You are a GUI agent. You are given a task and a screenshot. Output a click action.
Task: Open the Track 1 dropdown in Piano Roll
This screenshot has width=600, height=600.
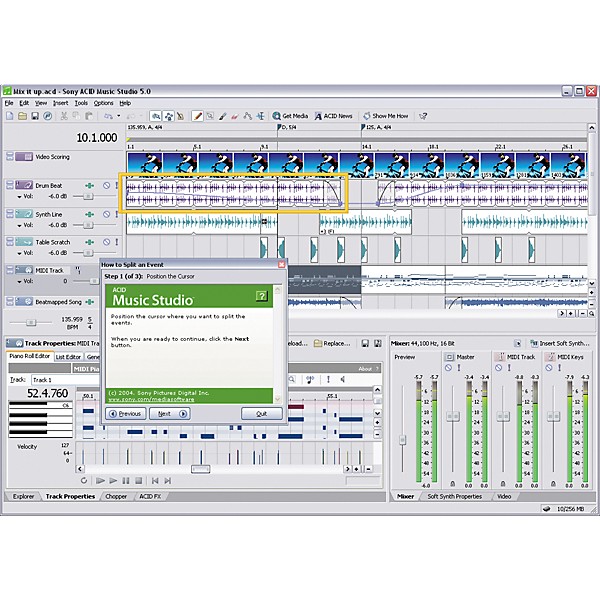65,380
